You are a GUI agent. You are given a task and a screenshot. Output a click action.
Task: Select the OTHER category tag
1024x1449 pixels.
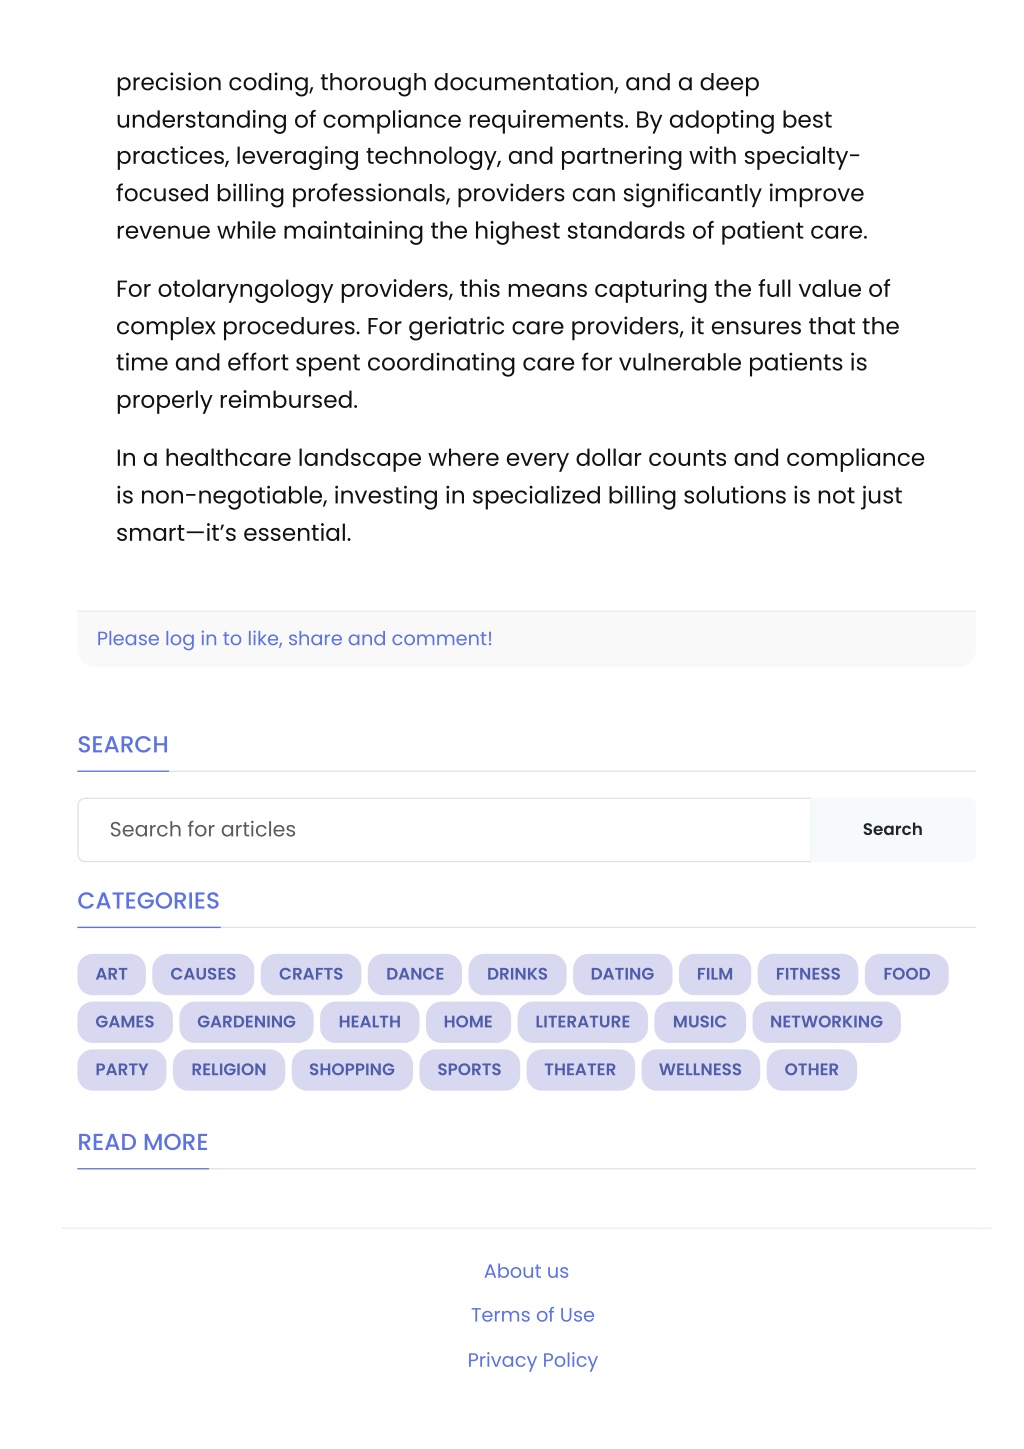pos(811,1070)
